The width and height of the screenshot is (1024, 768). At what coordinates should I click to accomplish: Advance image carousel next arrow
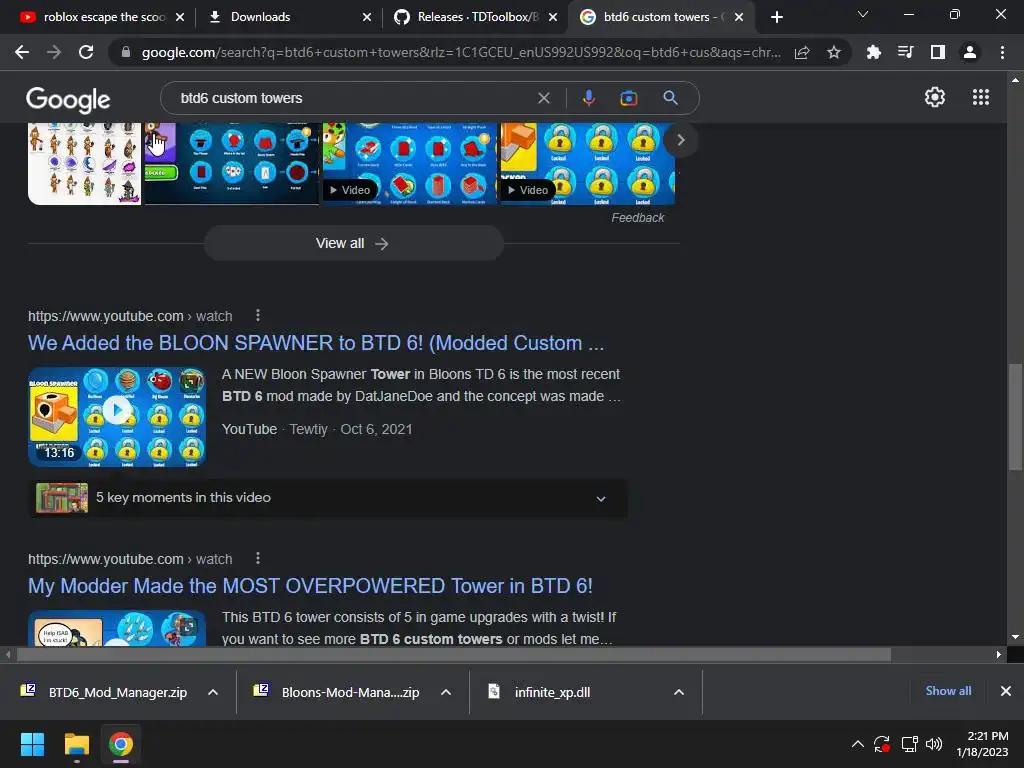tap(680, 140)
